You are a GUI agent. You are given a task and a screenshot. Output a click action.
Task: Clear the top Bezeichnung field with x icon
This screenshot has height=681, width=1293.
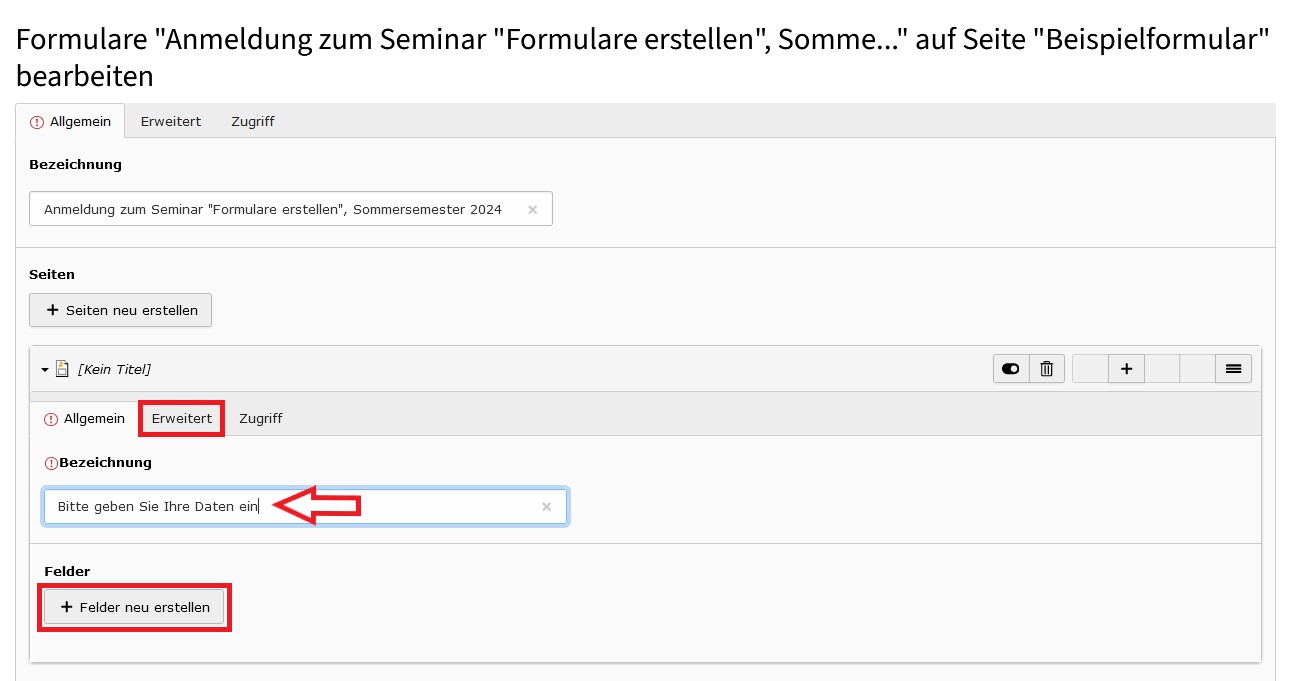(x=532, y=209)
